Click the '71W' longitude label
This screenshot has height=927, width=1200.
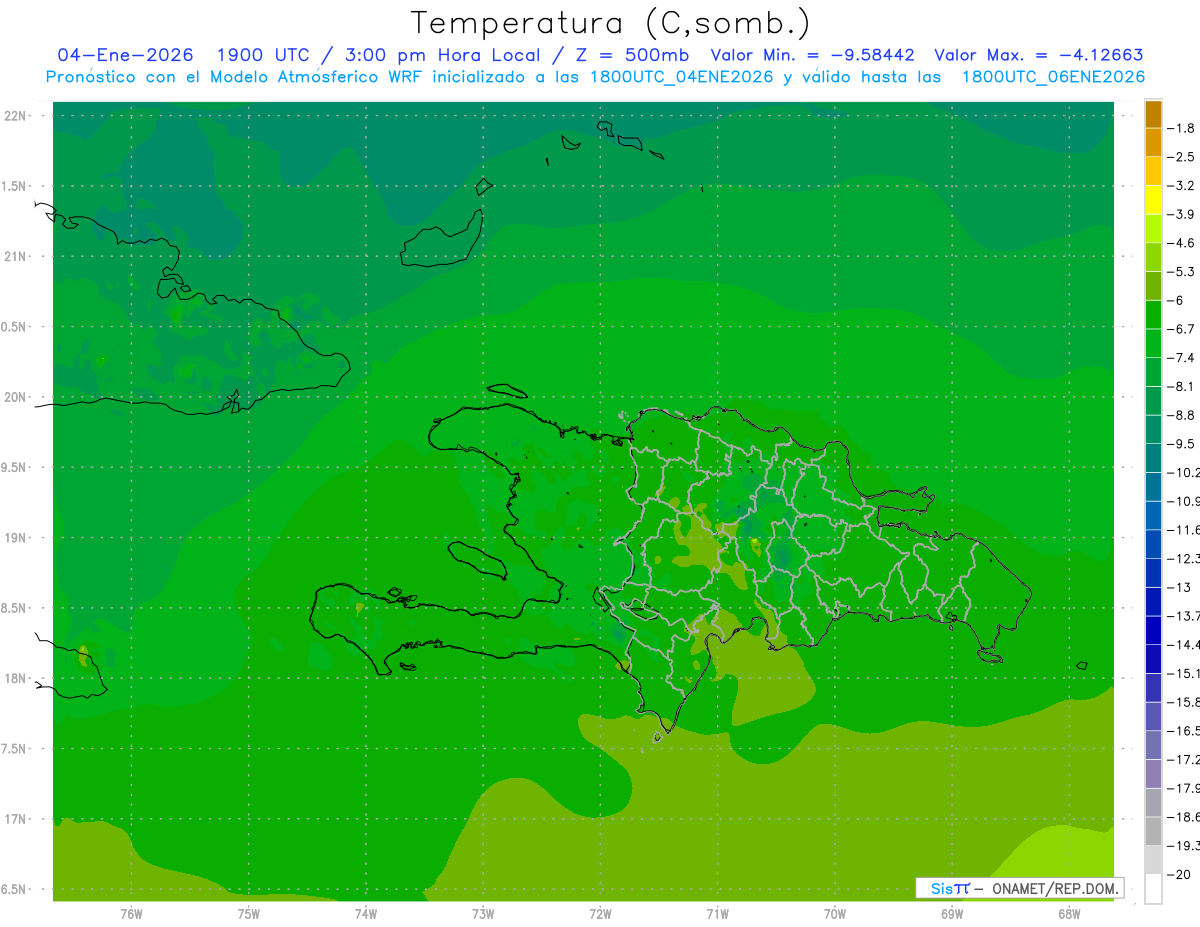(717, 914)
